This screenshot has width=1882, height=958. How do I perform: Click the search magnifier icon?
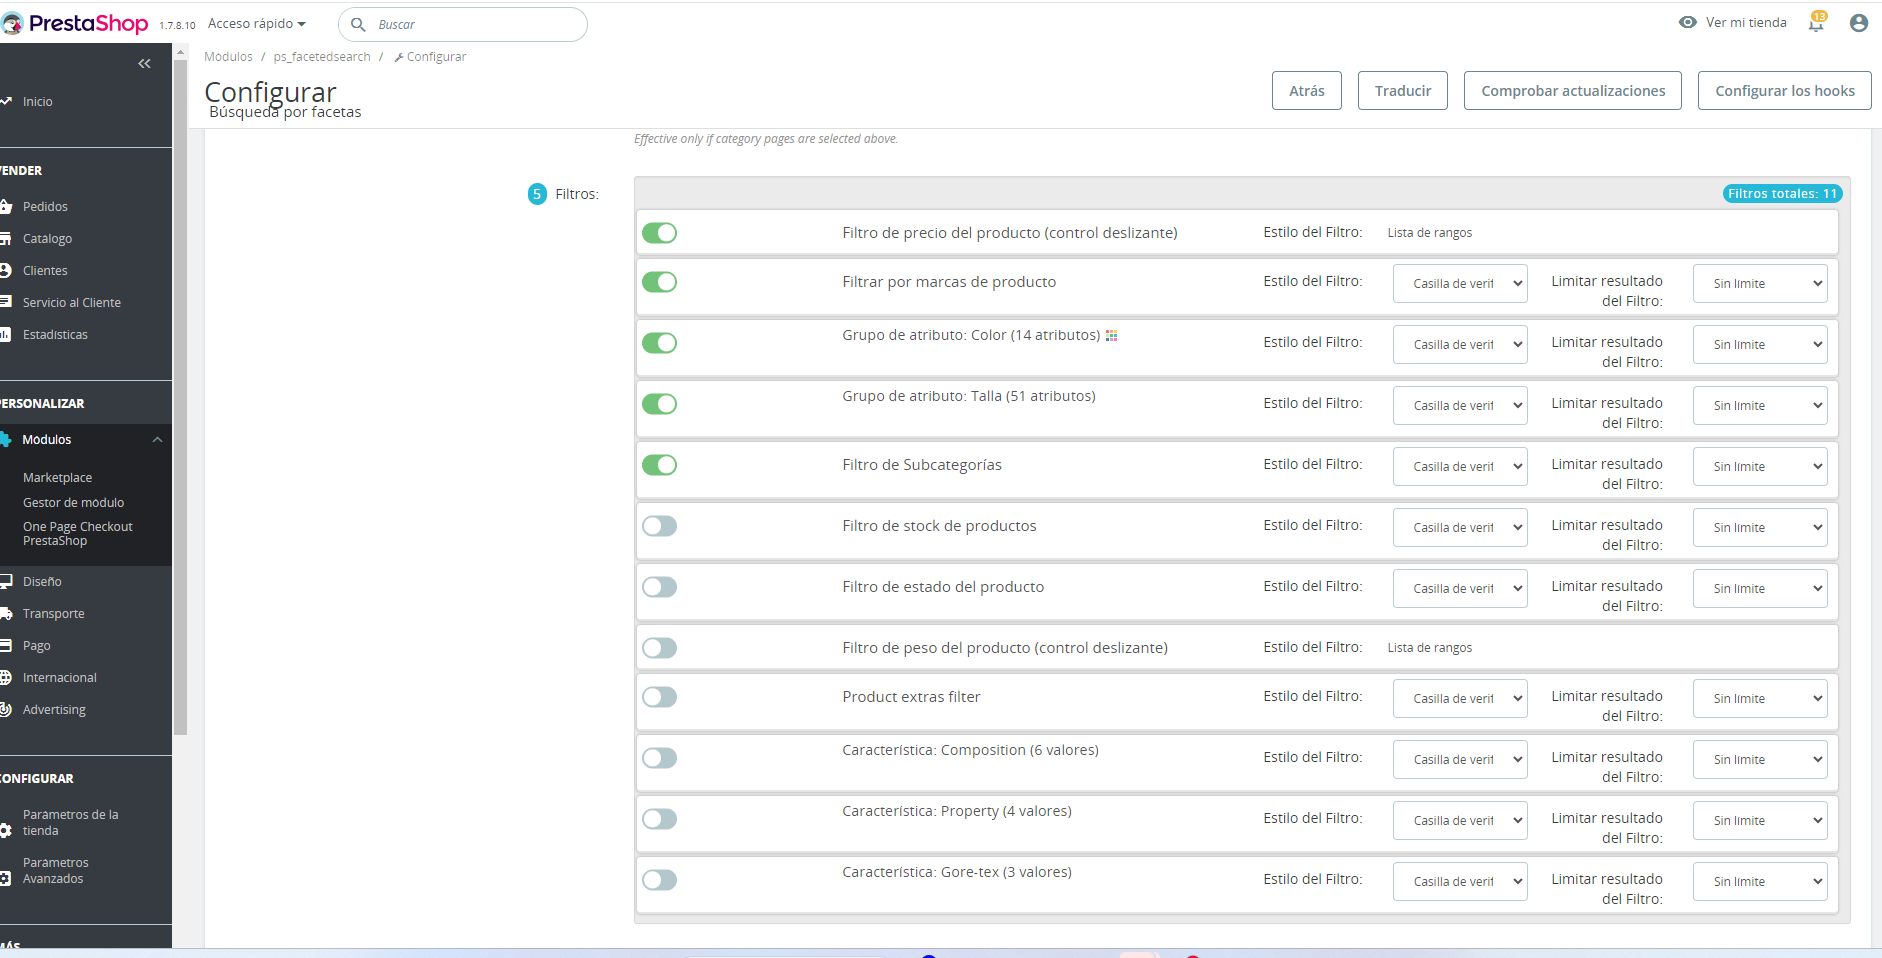[x=358, y=25]
